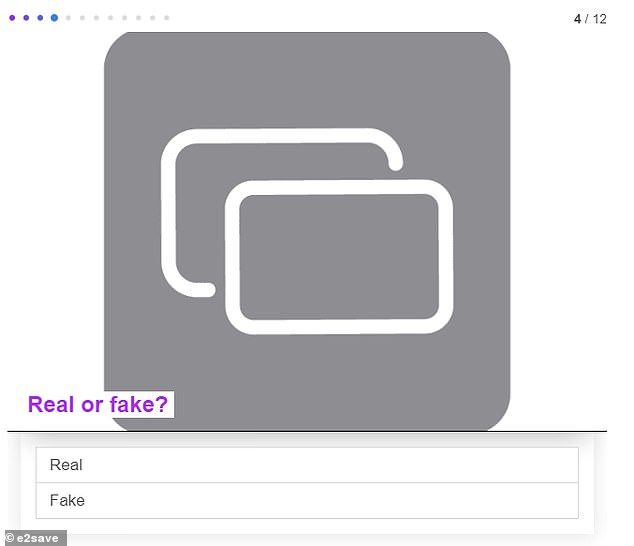Image resolution: width=634 pixels, height=546 pixels.
Task: Jump to the second progress dot
Action: click(x=26, y=18)
